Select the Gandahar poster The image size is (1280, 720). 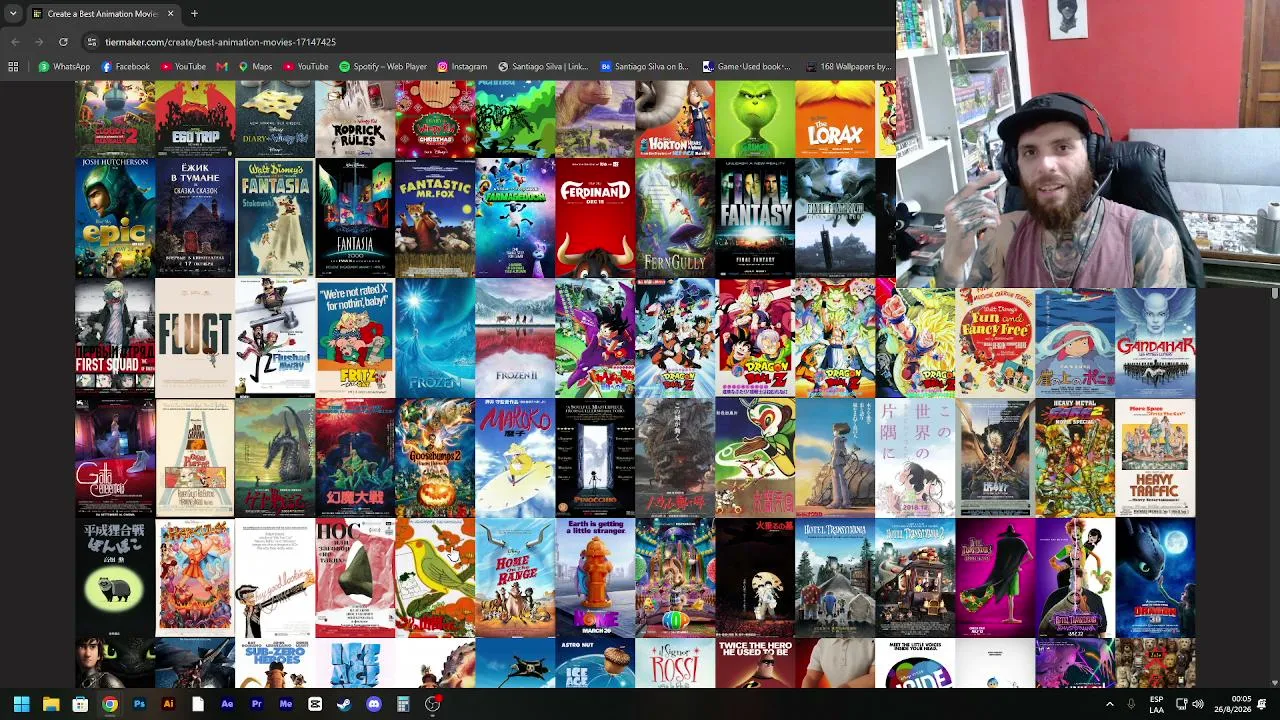point(1155,343)
